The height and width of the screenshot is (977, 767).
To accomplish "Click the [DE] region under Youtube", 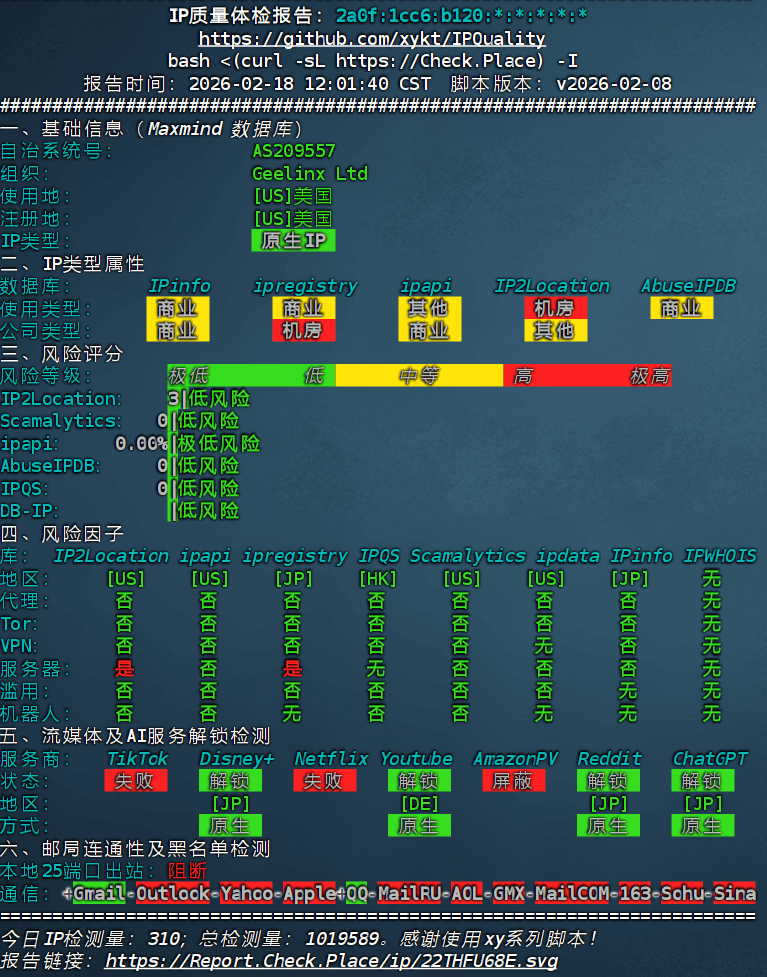I will [419, 803].
